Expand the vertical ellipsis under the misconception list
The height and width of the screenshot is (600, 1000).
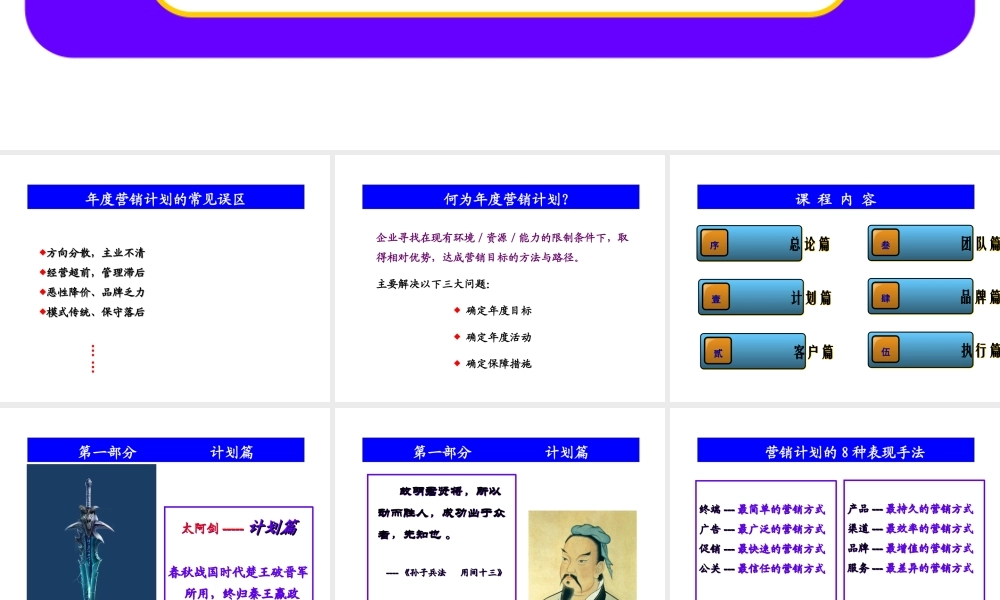click(x=93, y=358)
